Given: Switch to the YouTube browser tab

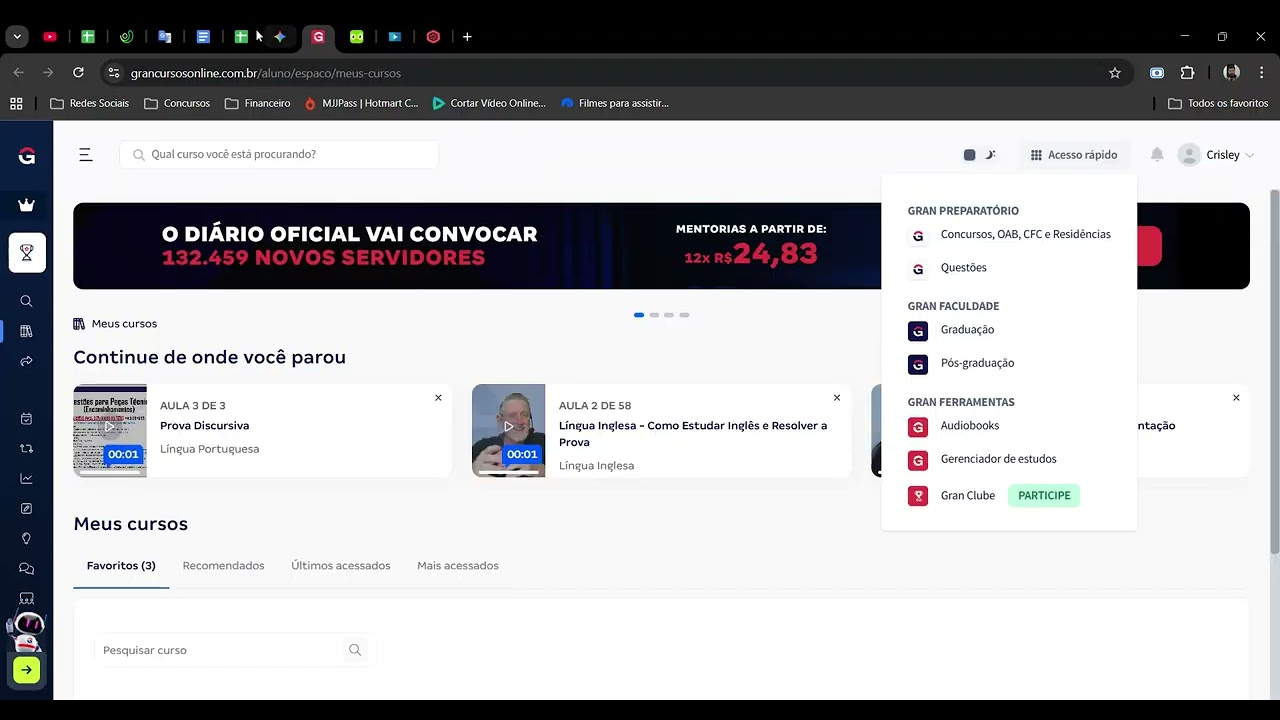Looking at the screenshot, I should [x=50, y=37].
